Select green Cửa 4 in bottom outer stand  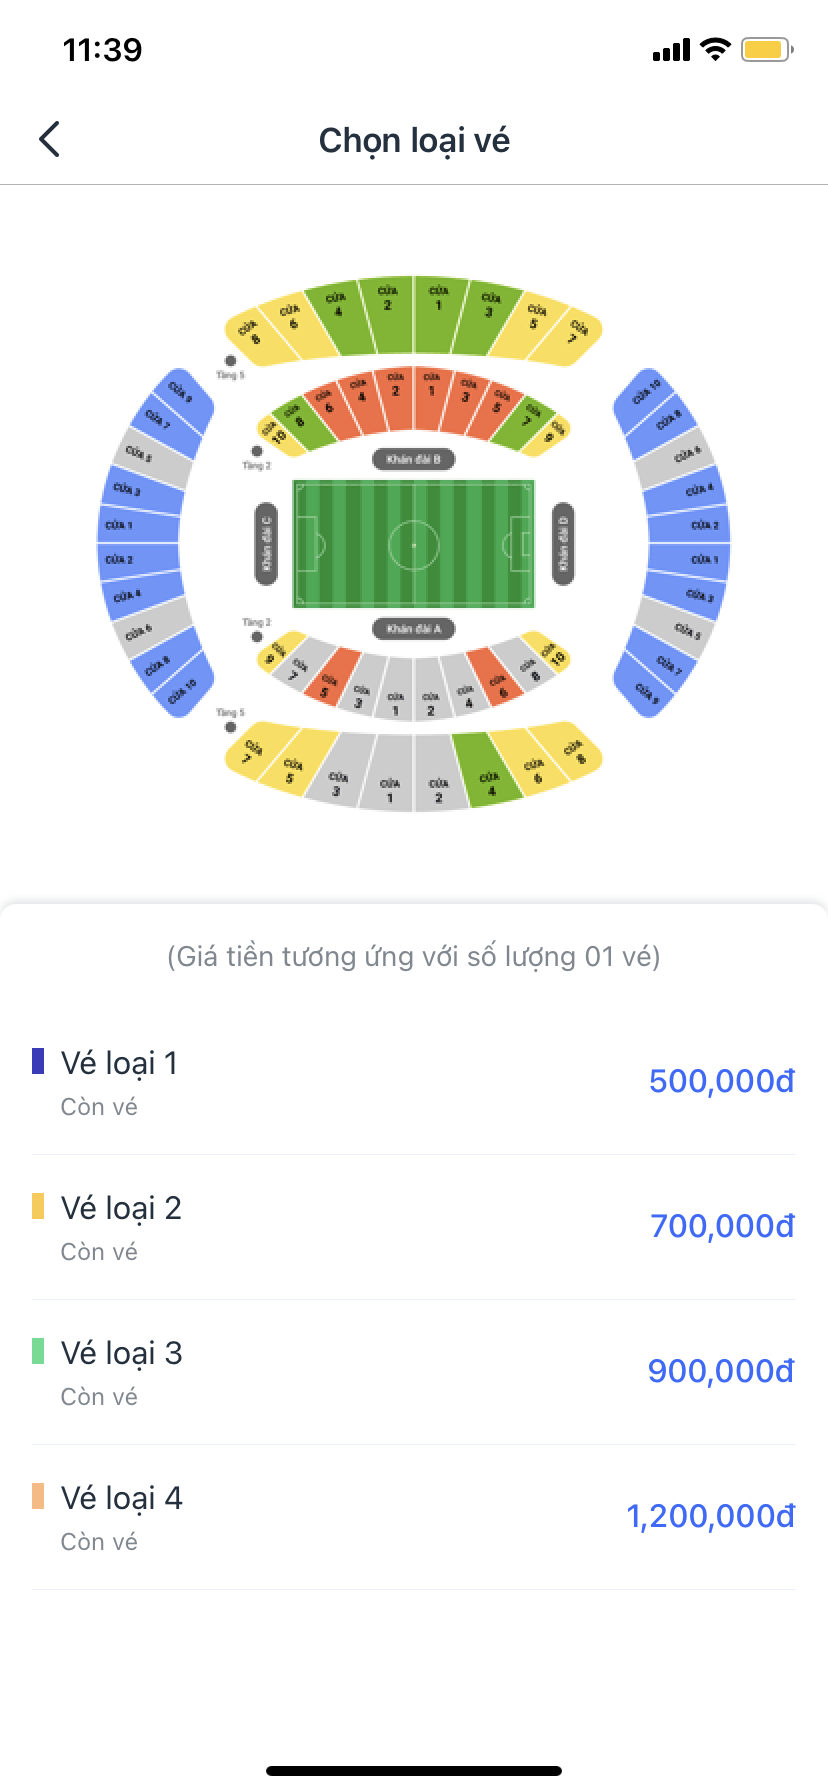coord(488,770)
